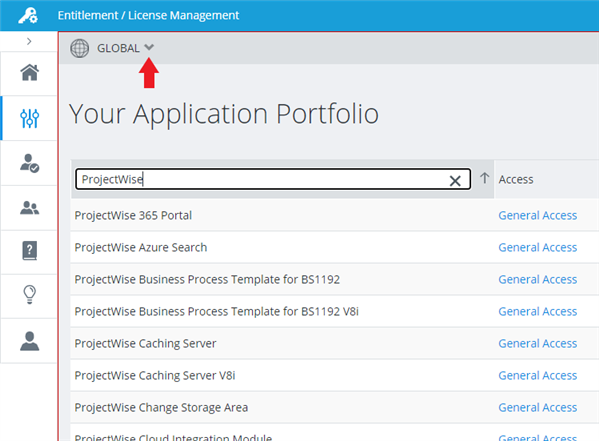Open the user-with-checkmark sidebar icon

pyautogui.click(x=29, y=163)
